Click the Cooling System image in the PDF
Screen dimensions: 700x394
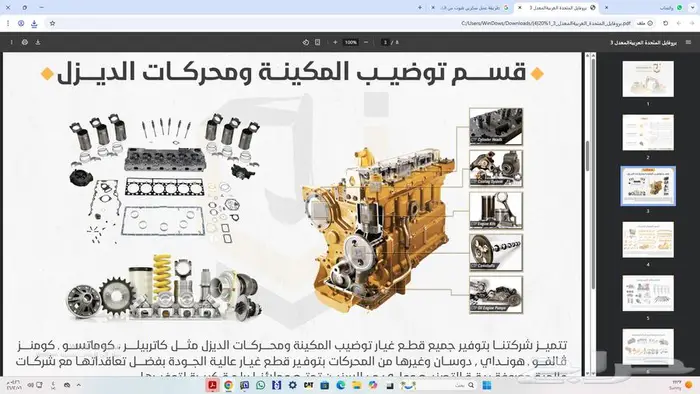(x=496, y=169)
